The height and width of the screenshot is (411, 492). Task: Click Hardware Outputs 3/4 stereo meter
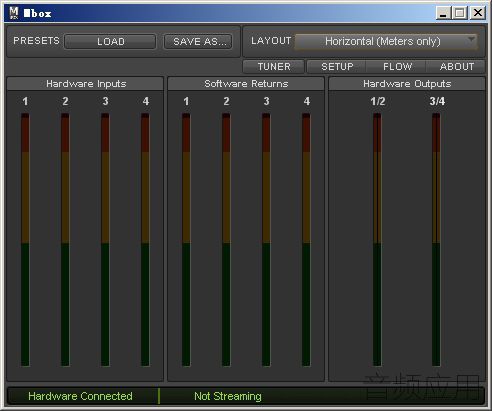(436, 240)
